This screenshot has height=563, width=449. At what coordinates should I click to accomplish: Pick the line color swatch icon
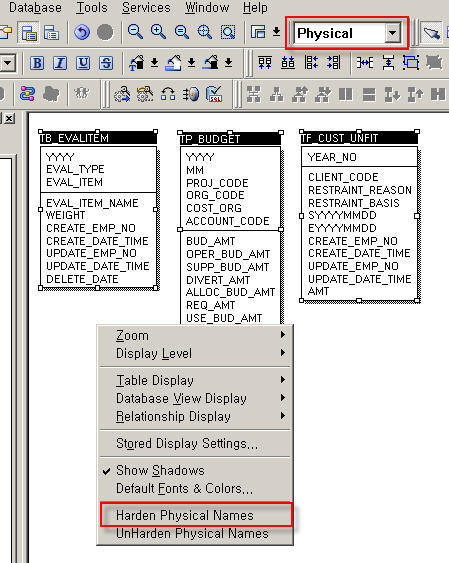(x=211, y=63)
